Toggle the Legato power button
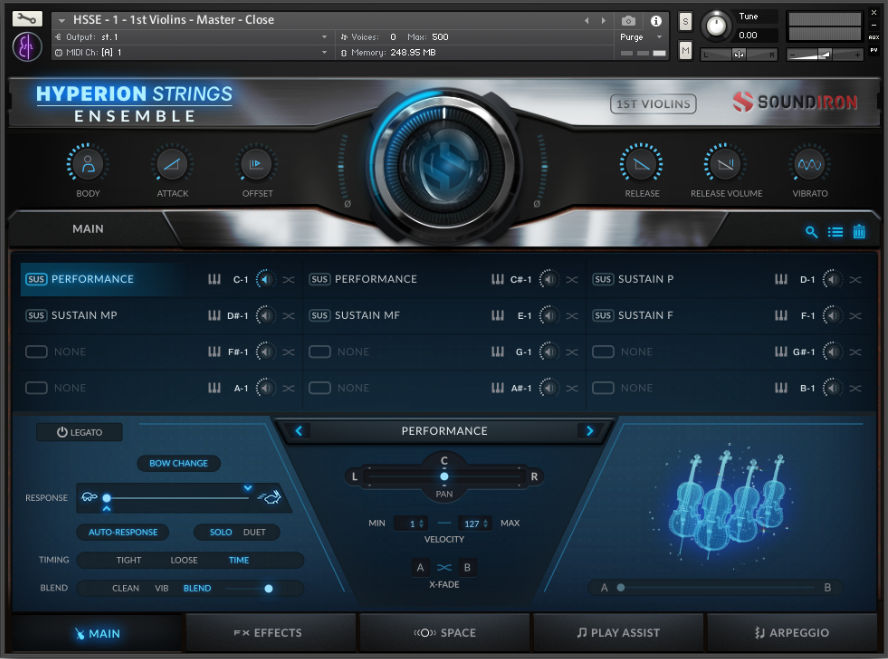 click(79, 432)
